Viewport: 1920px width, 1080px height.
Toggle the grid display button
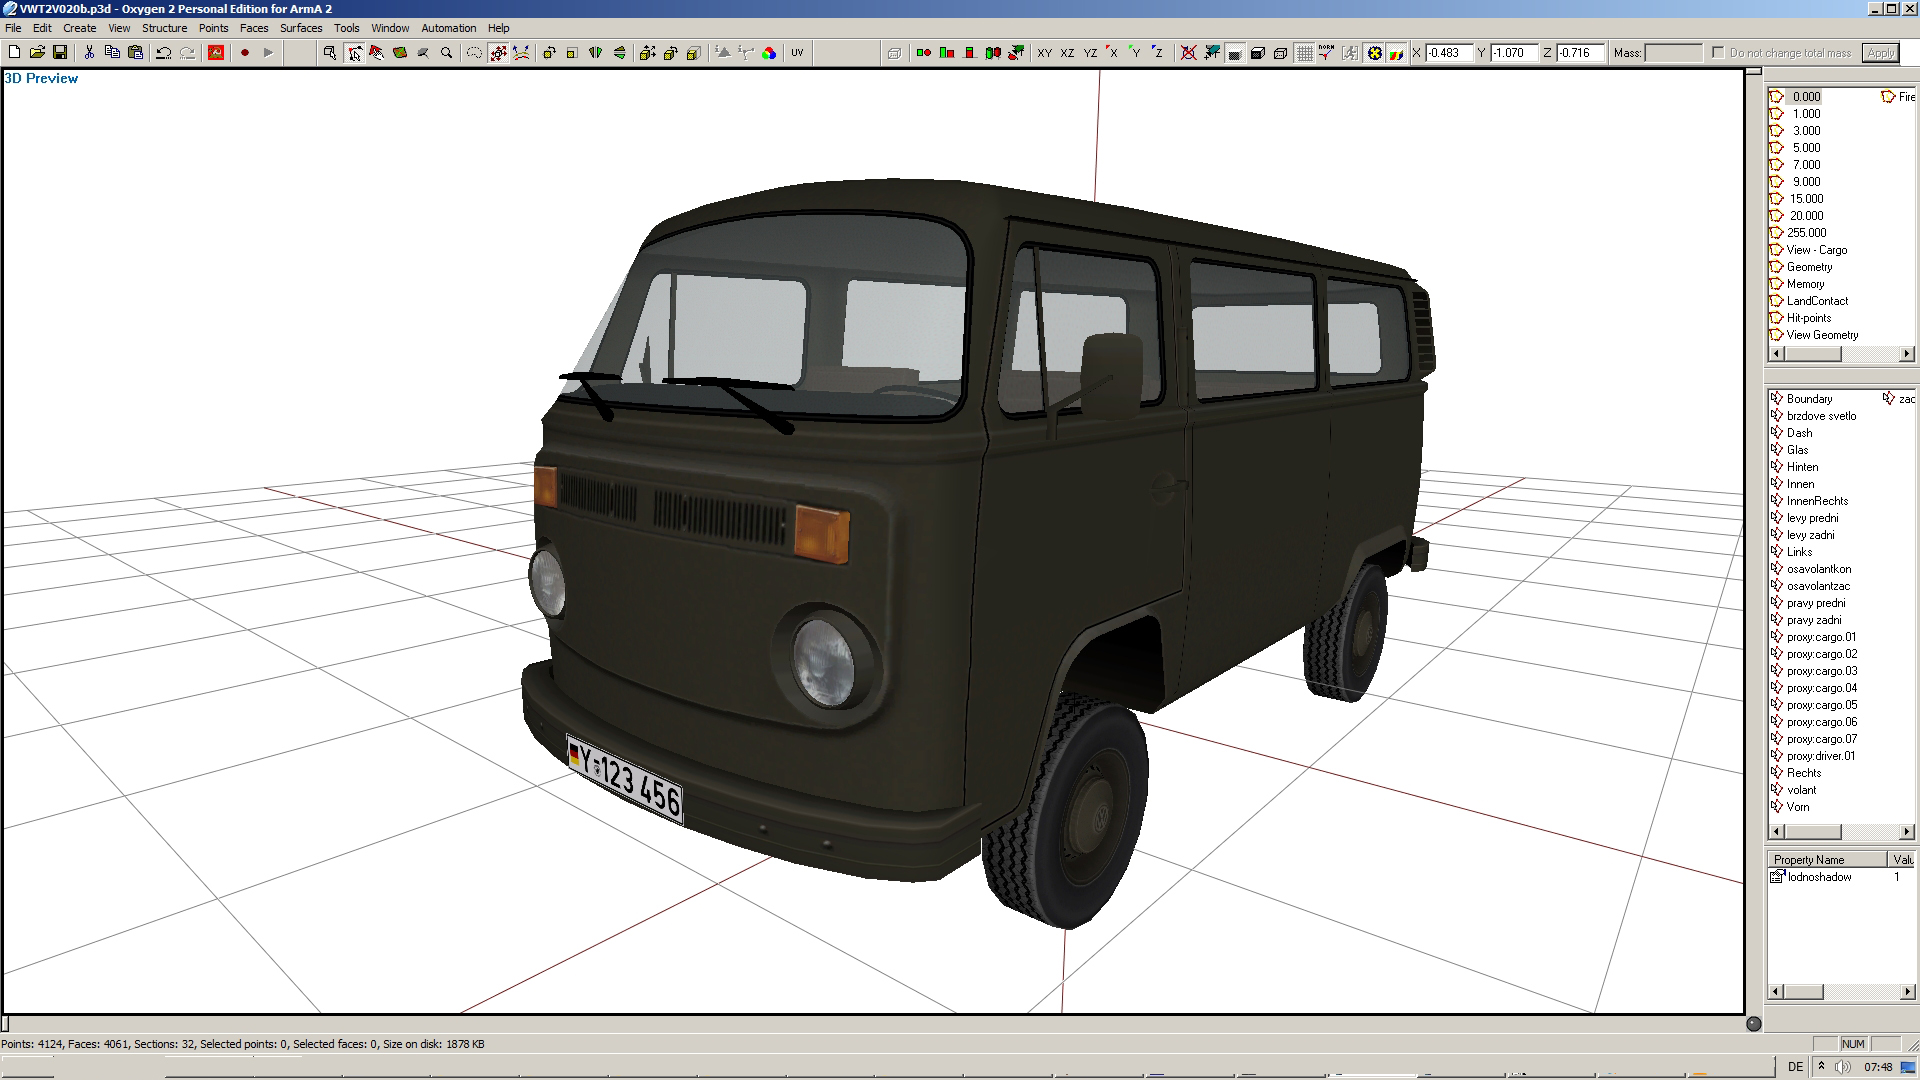tap(1304, 53)
